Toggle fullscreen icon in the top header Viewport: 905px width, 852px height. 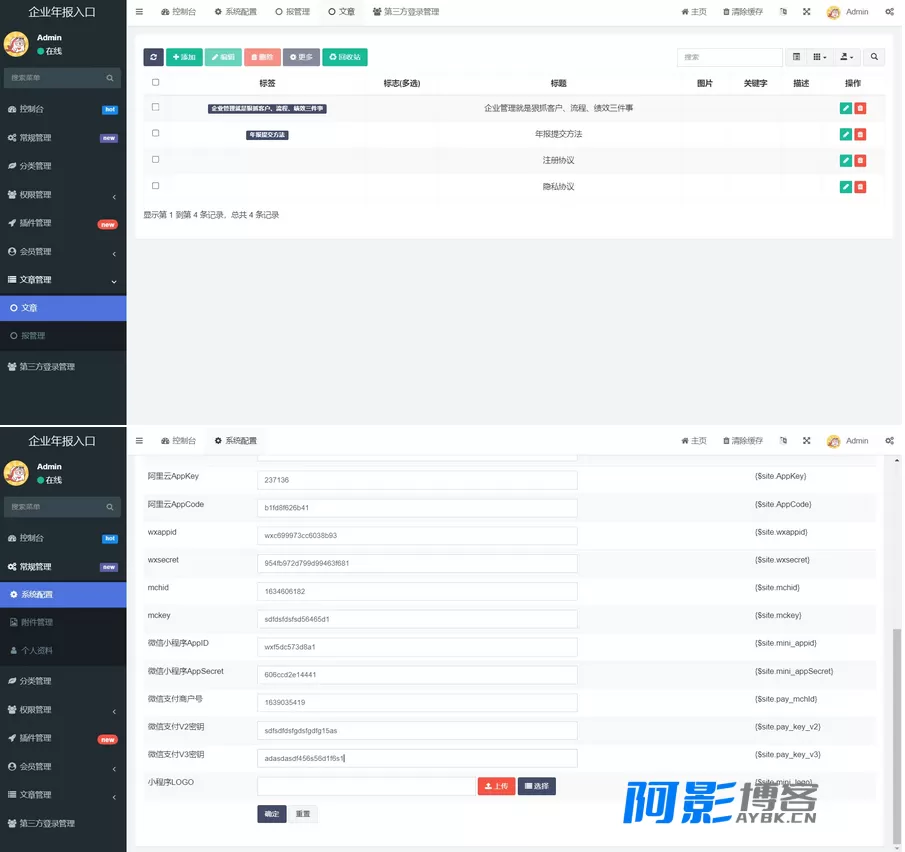(806, 12)
